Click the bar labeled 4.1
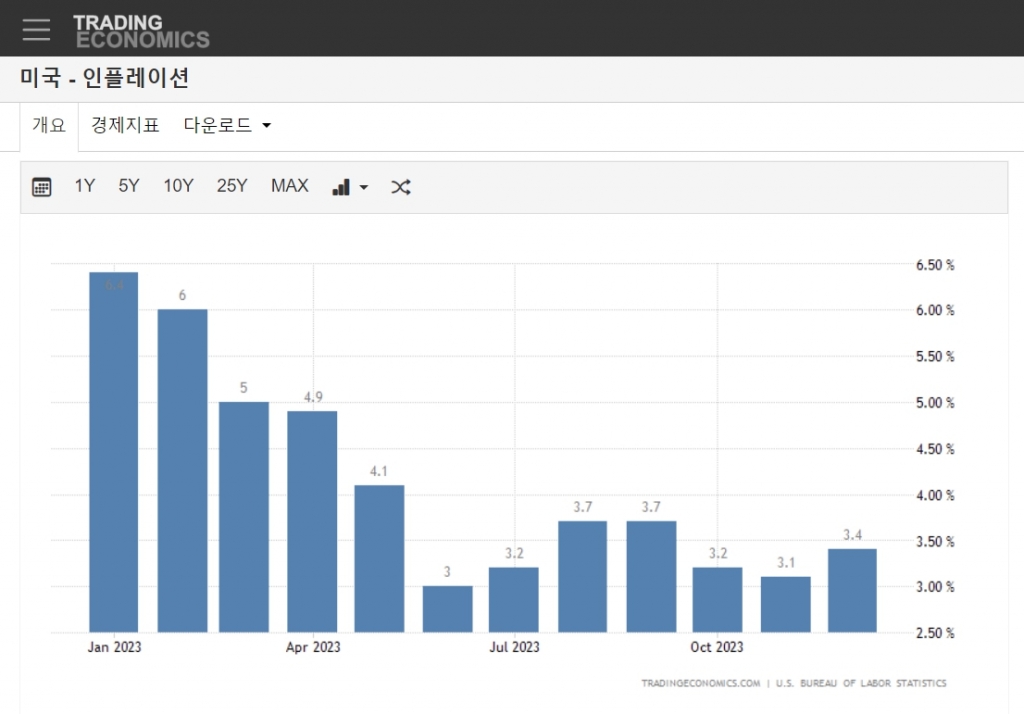 (380, 558)
